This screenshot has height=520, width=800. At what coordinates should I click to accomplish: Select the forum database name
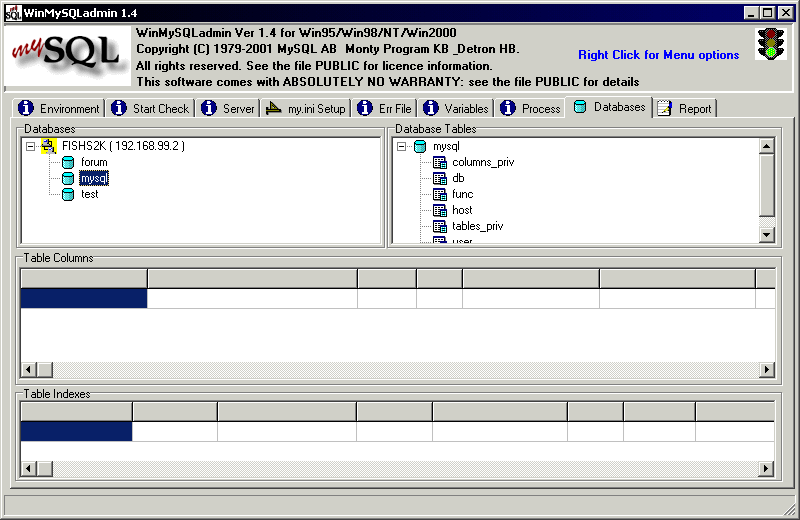(x=94, y=163)
